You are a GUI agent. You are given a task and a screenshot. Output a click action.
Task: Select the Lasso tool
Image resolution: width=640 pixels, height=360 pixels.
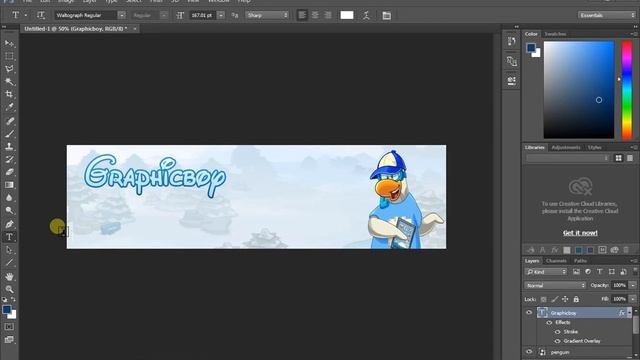point(9,69)
